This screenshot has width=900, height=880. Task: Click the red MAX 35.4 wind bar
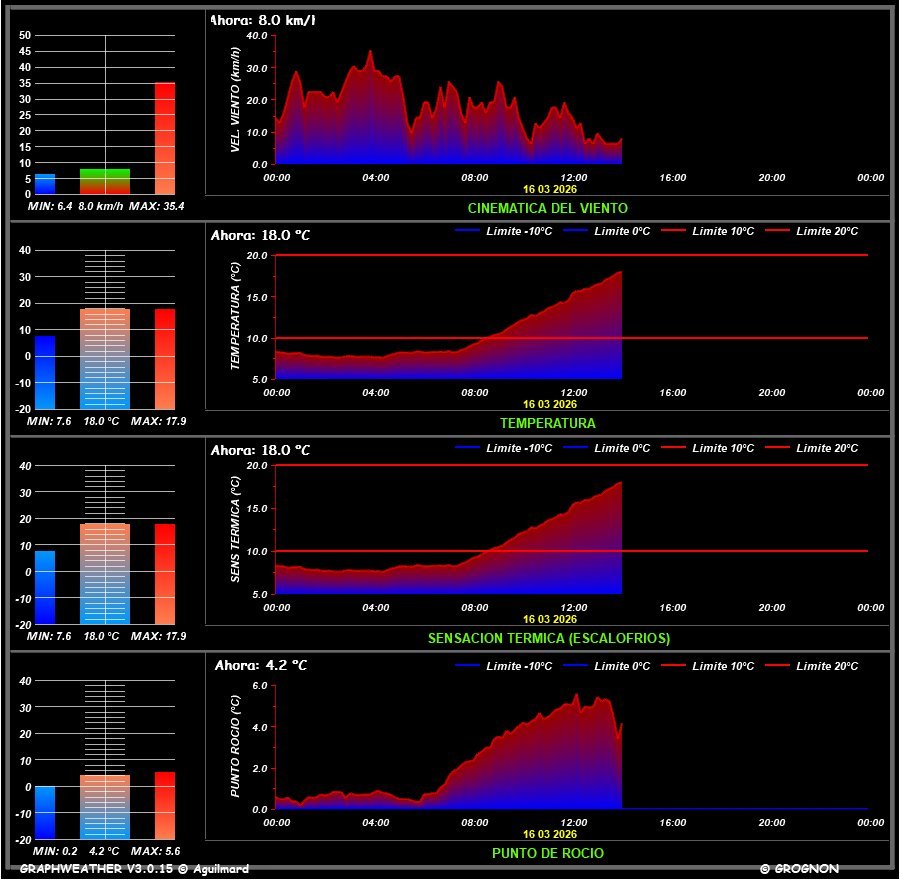coord(165,138)
